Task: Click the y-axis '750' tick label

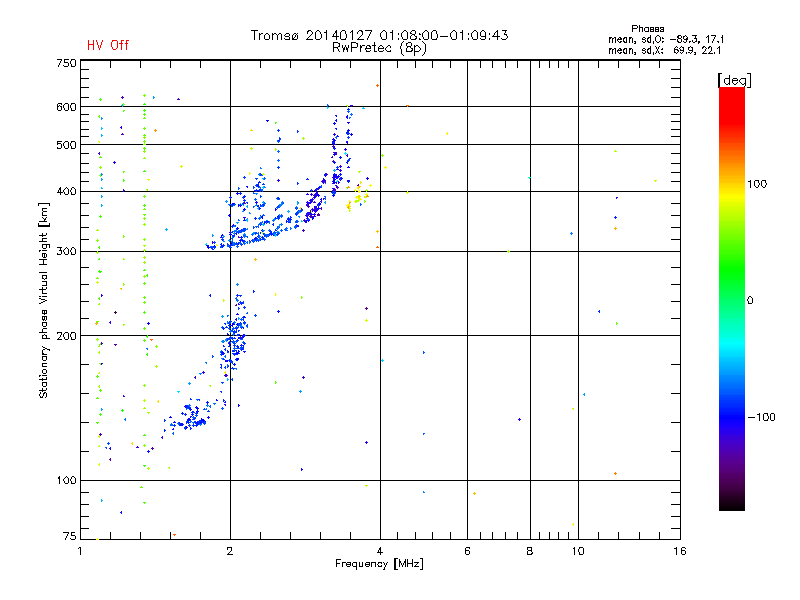Action: pyautogui.click(x=66, y=63)
